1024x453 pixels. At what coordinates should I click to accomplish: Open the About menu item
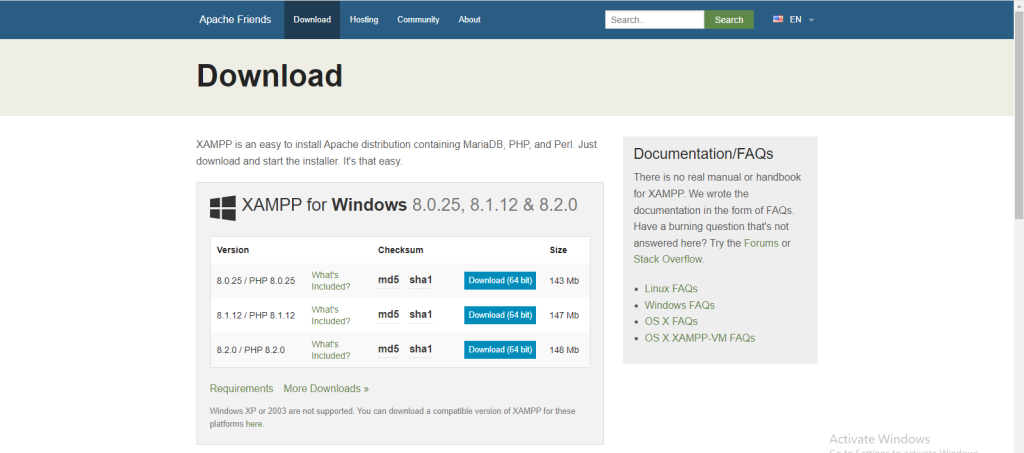tap(470, 20)
